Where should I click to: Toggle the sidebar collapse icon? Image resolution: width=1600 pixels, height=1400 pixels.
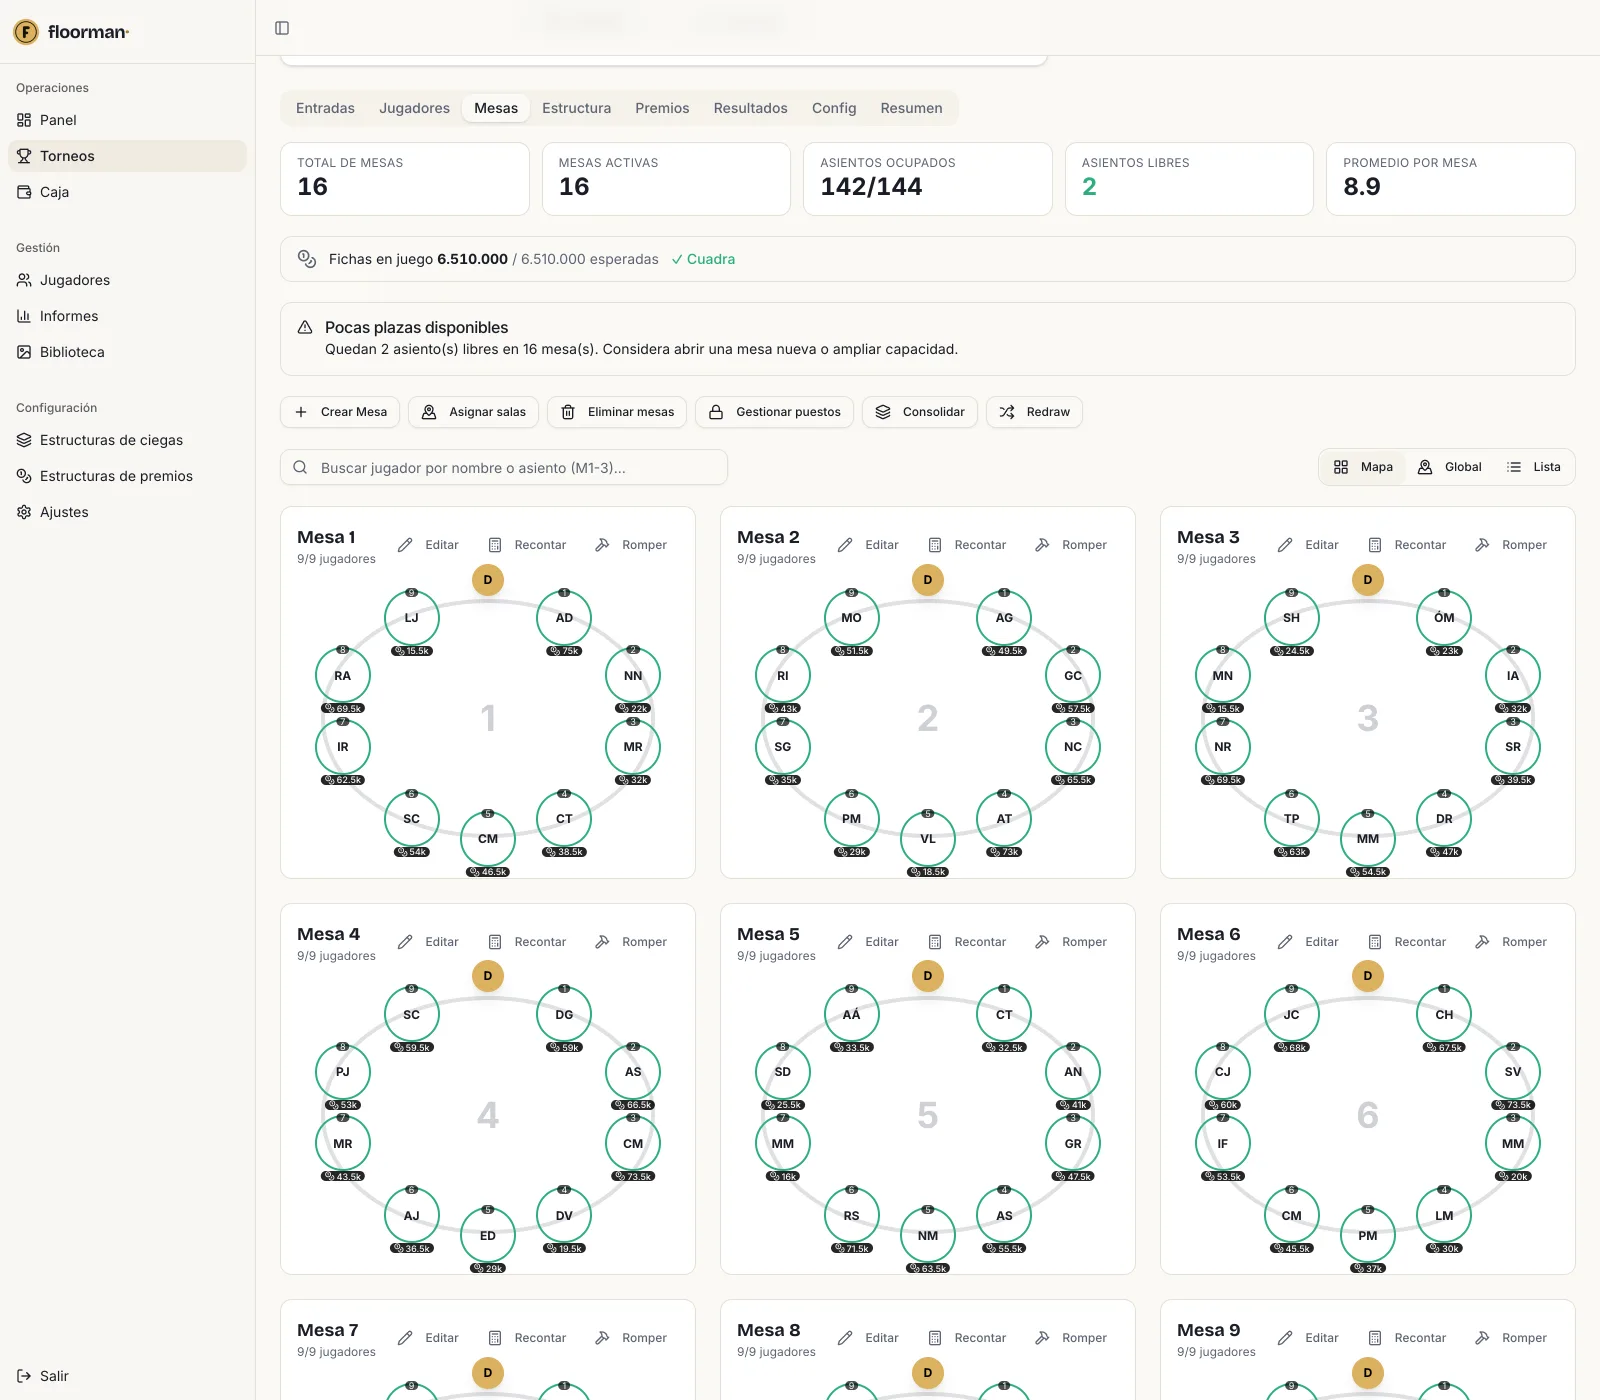pos(282,28)
